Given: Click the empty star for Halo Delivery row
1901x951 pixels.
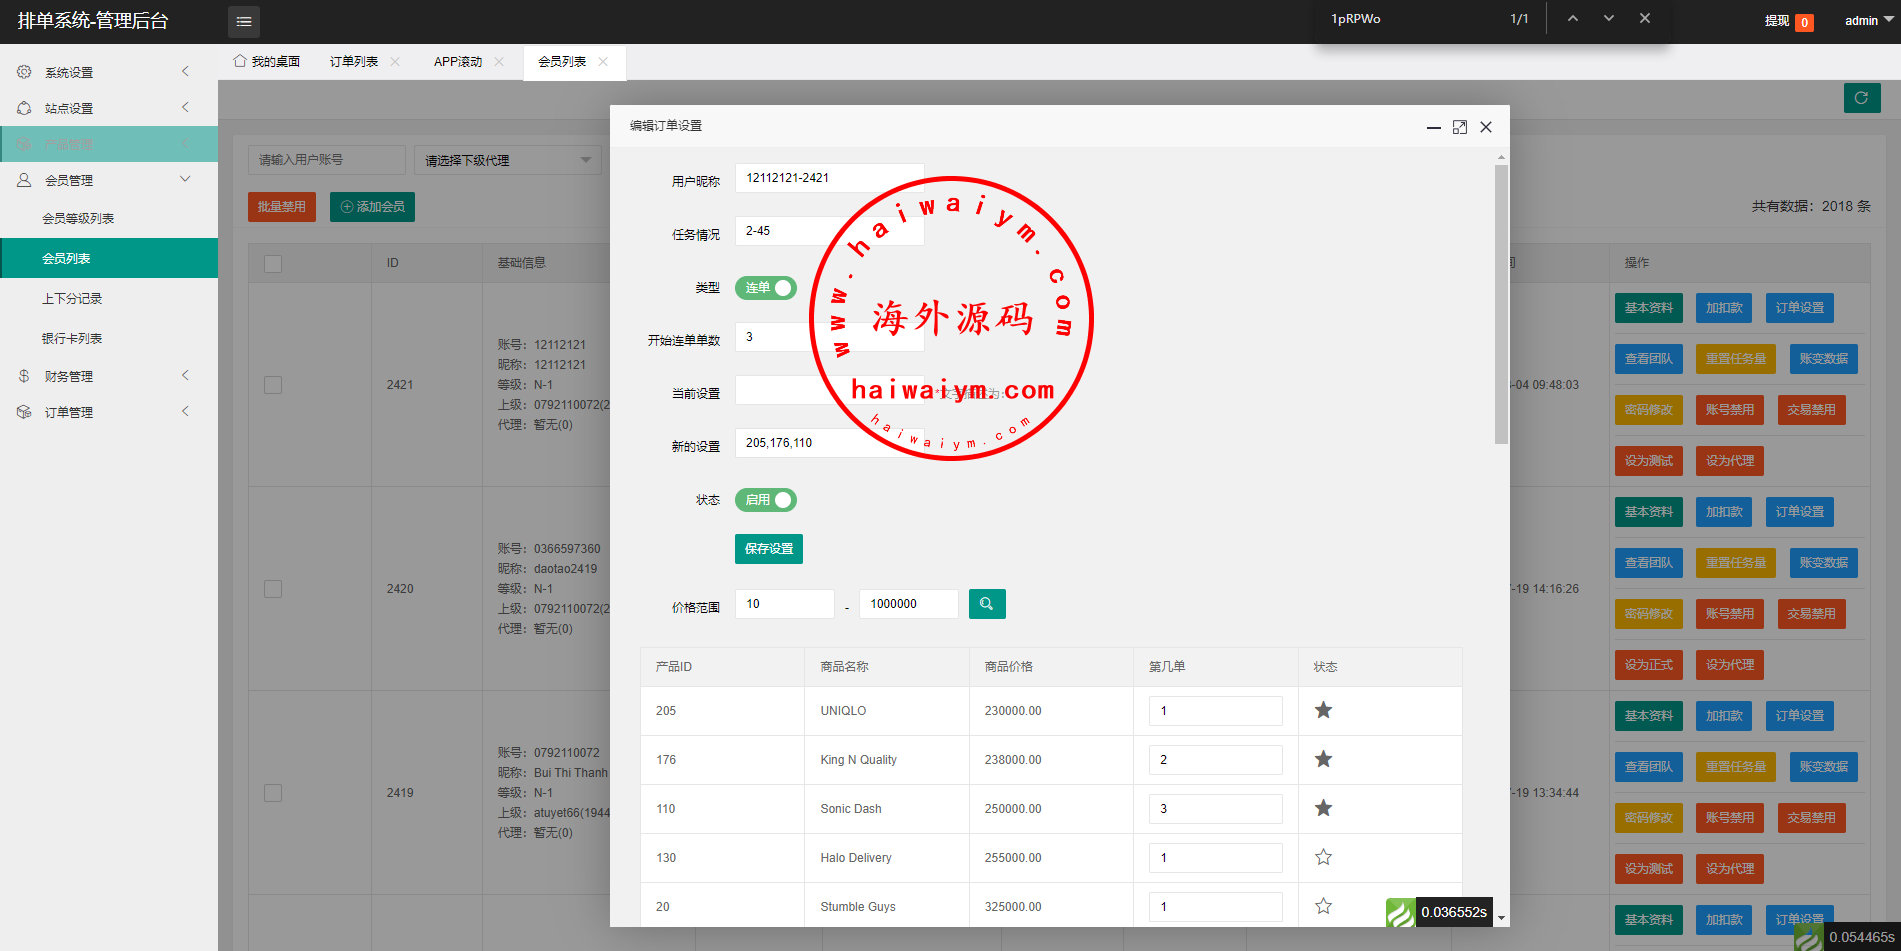Looking at the screenshot, I should click(x=1323, y=857).
